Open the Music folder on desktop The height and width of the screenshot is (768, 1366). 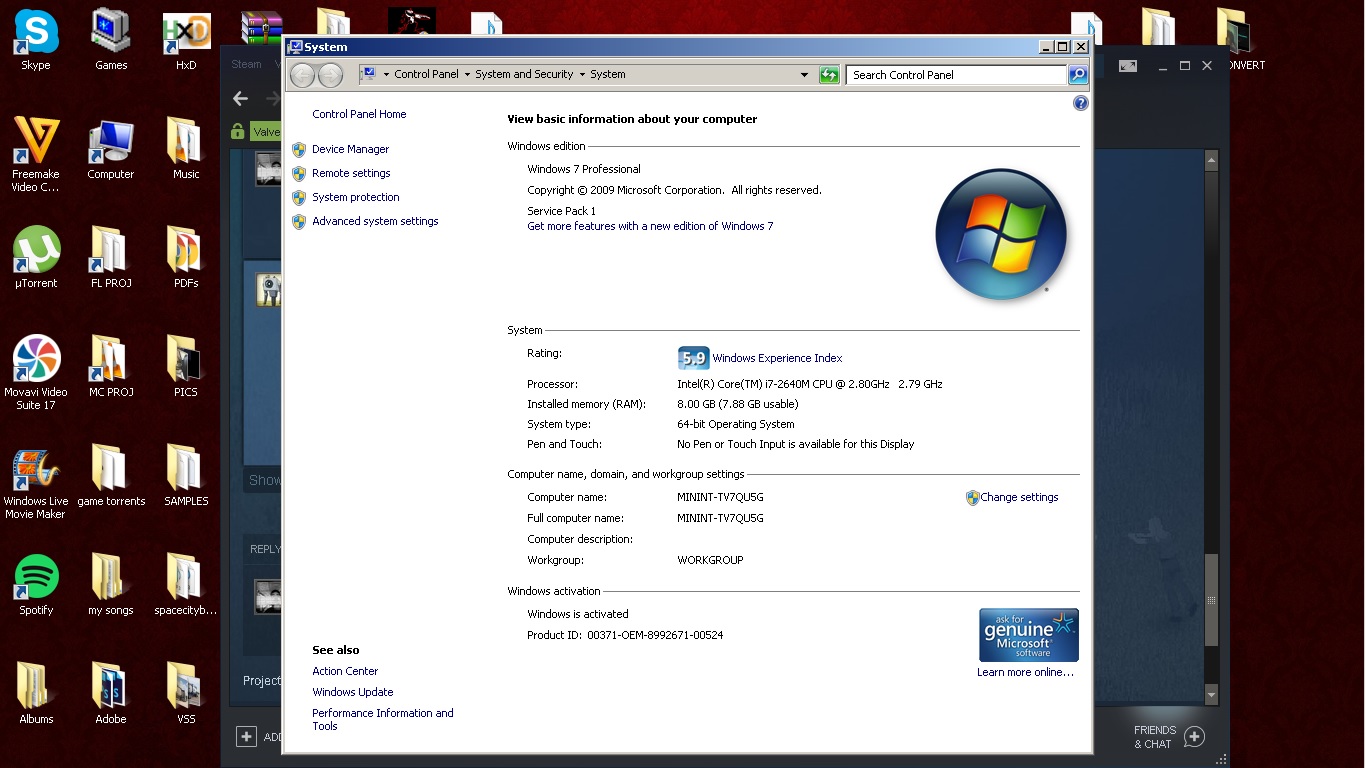pyautogui.click(x=186, y=149)
